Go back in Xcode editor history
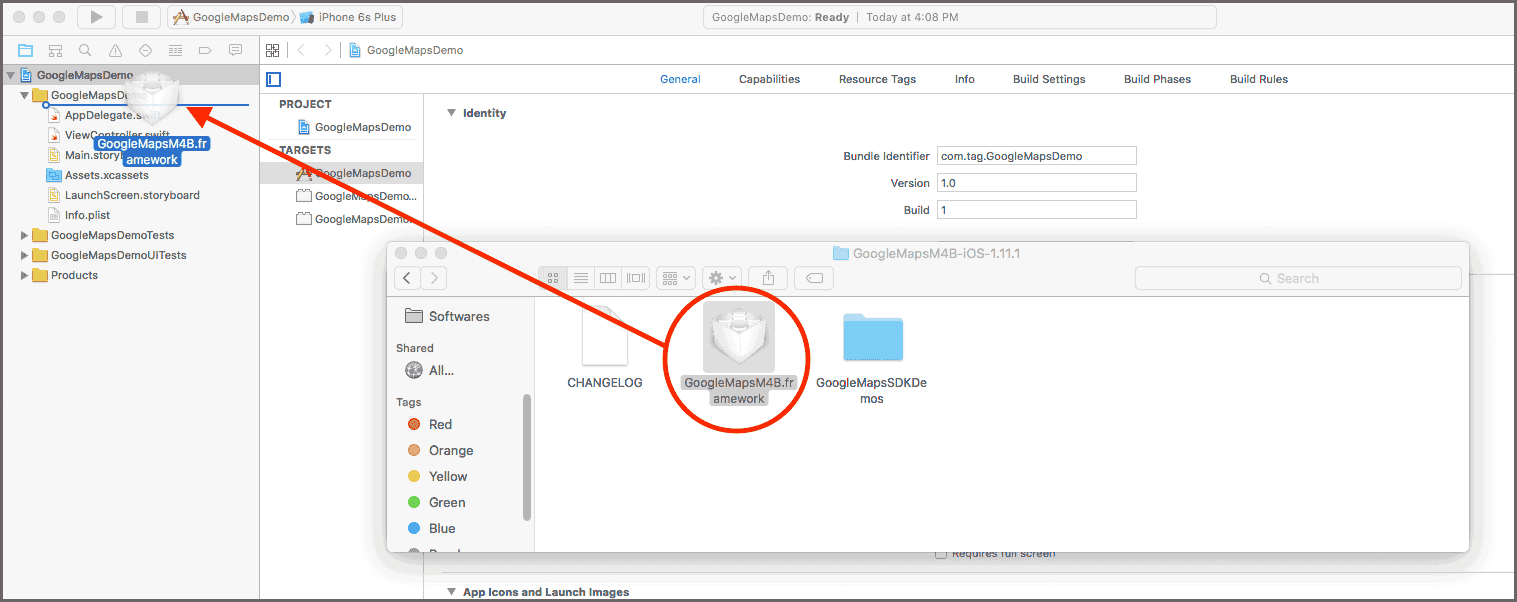1517x602 pixels. (x=301, y=50)
